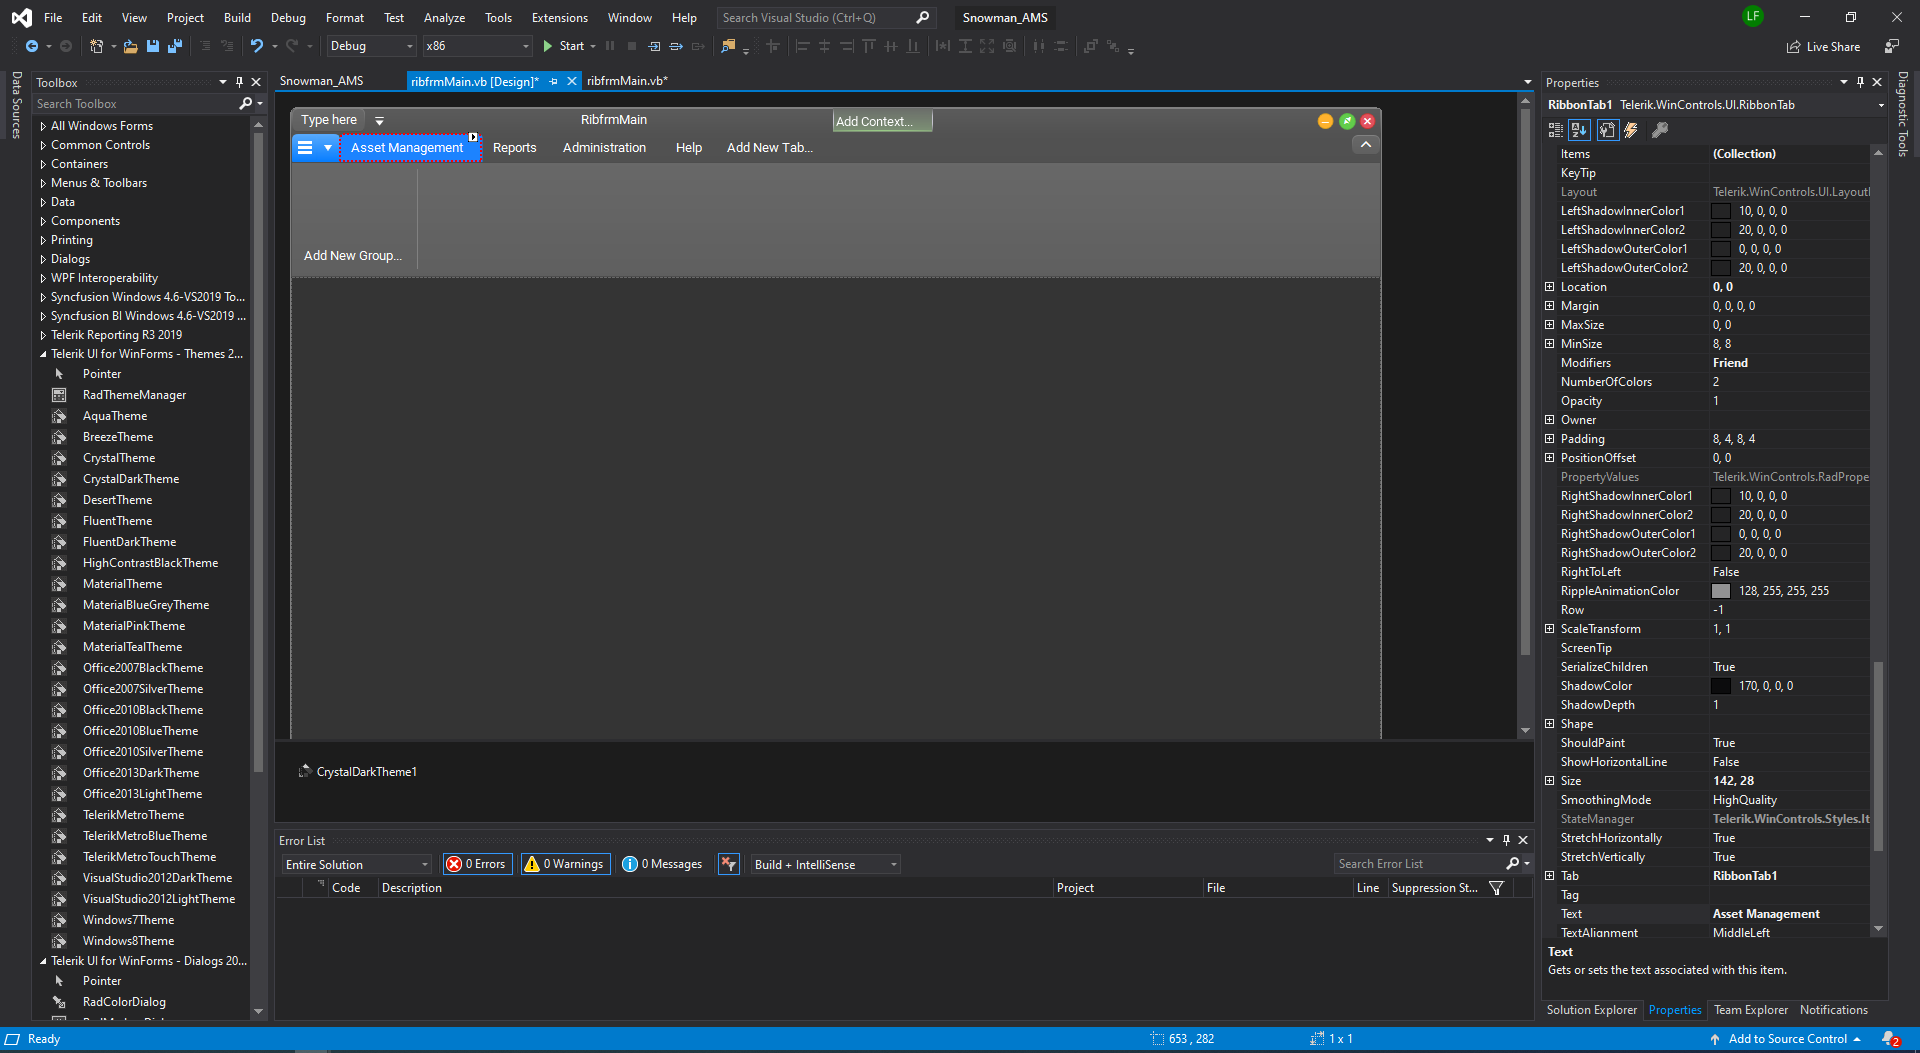
Task: Toggle the 0 Warnings filter
Action: [x=564, y=864]
